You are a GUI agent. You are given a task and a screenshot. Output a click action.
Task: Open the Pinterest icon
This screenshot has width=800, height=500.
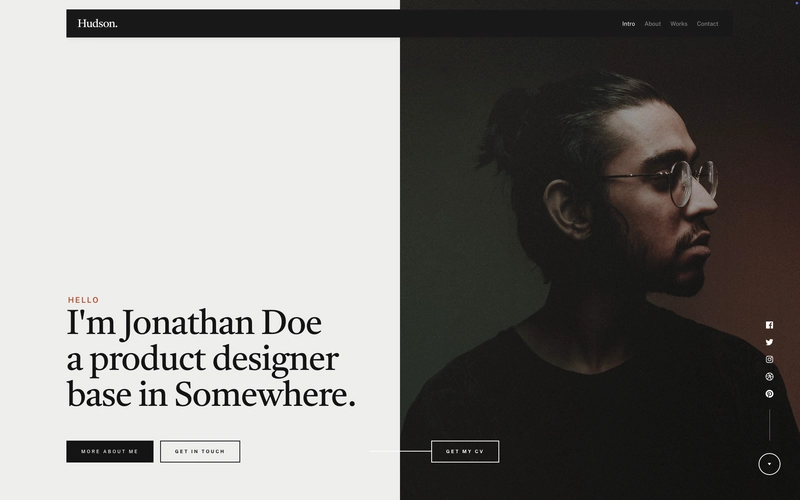pyautogui.click(x=769, y=394)
